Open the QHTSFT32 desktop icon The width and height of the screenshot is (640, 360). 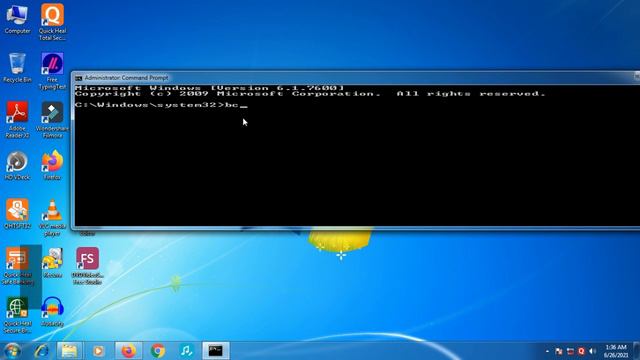click(17, 214)
